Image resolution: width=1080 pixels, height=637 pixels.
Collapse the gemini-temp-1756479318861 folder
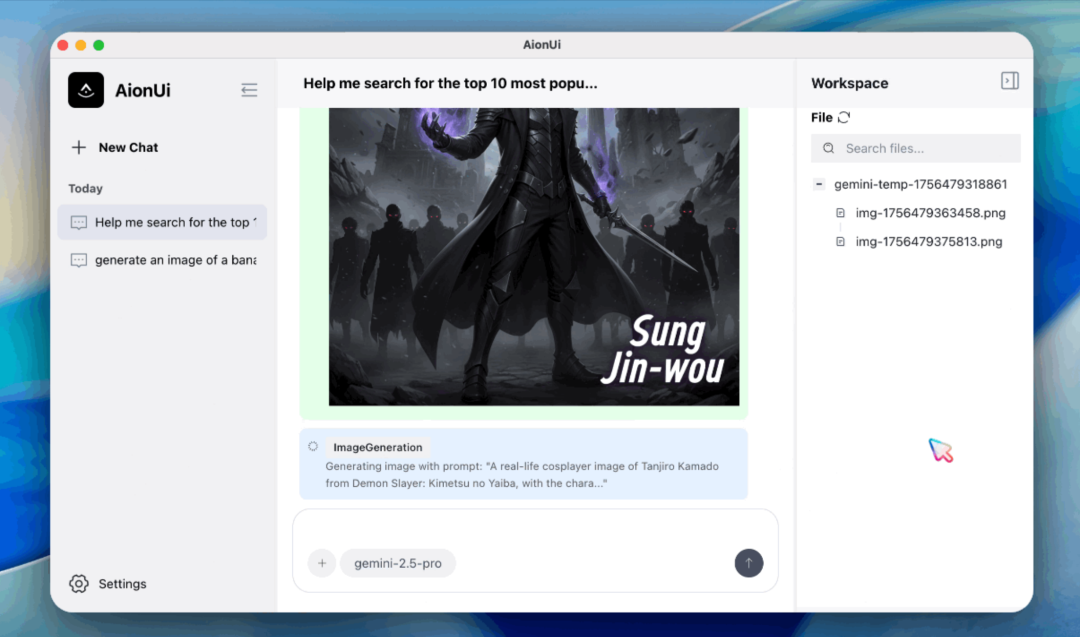coord(819,184)
